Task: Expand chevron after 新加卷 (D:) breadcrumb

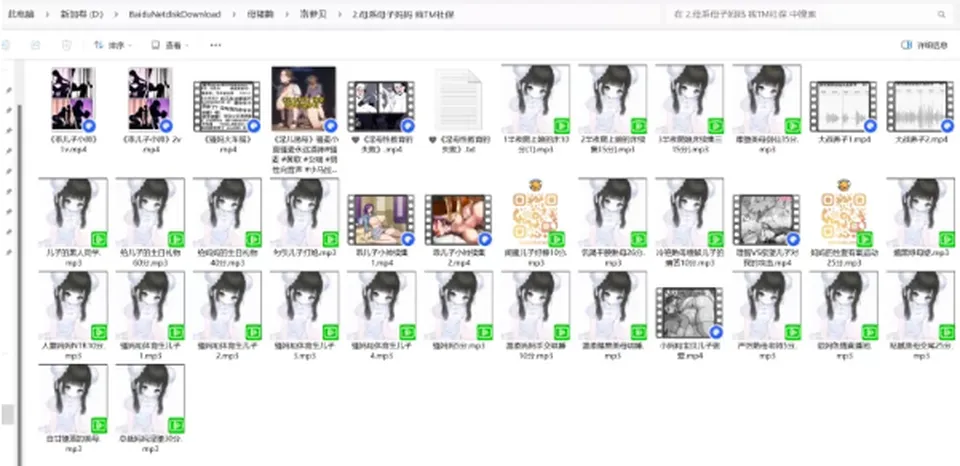Action: [x=116, y=14]
